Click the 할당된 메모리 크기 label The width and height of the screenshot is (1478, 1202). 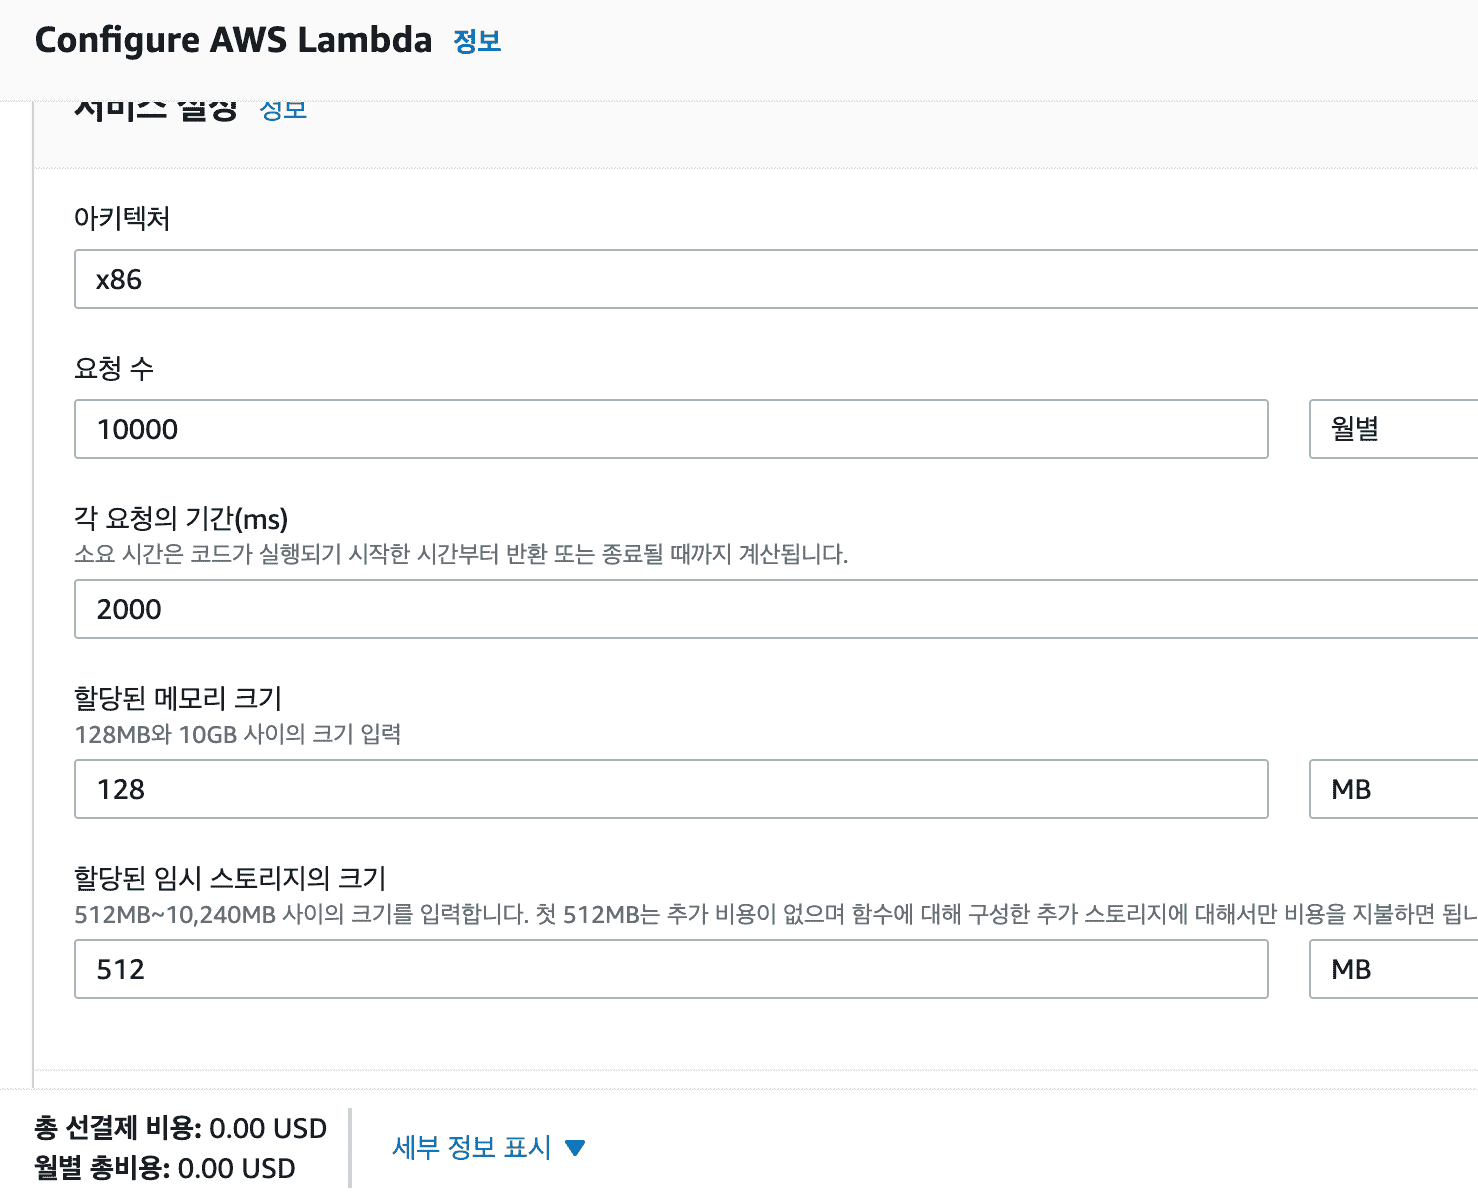point(178,698)
